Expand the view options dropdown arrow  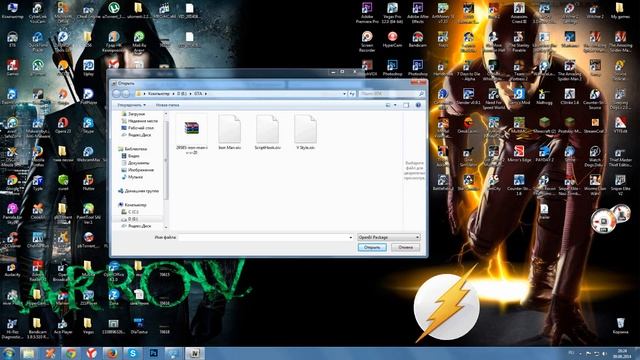(395, 105)
